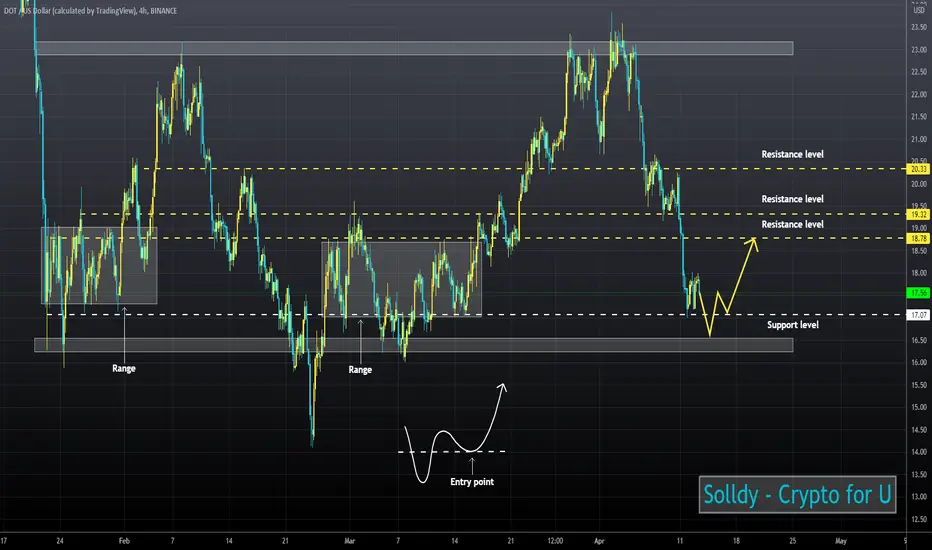Click the Feb date on time axis
This screenshot has width=932, height=550.
click(x=124, y=541)
